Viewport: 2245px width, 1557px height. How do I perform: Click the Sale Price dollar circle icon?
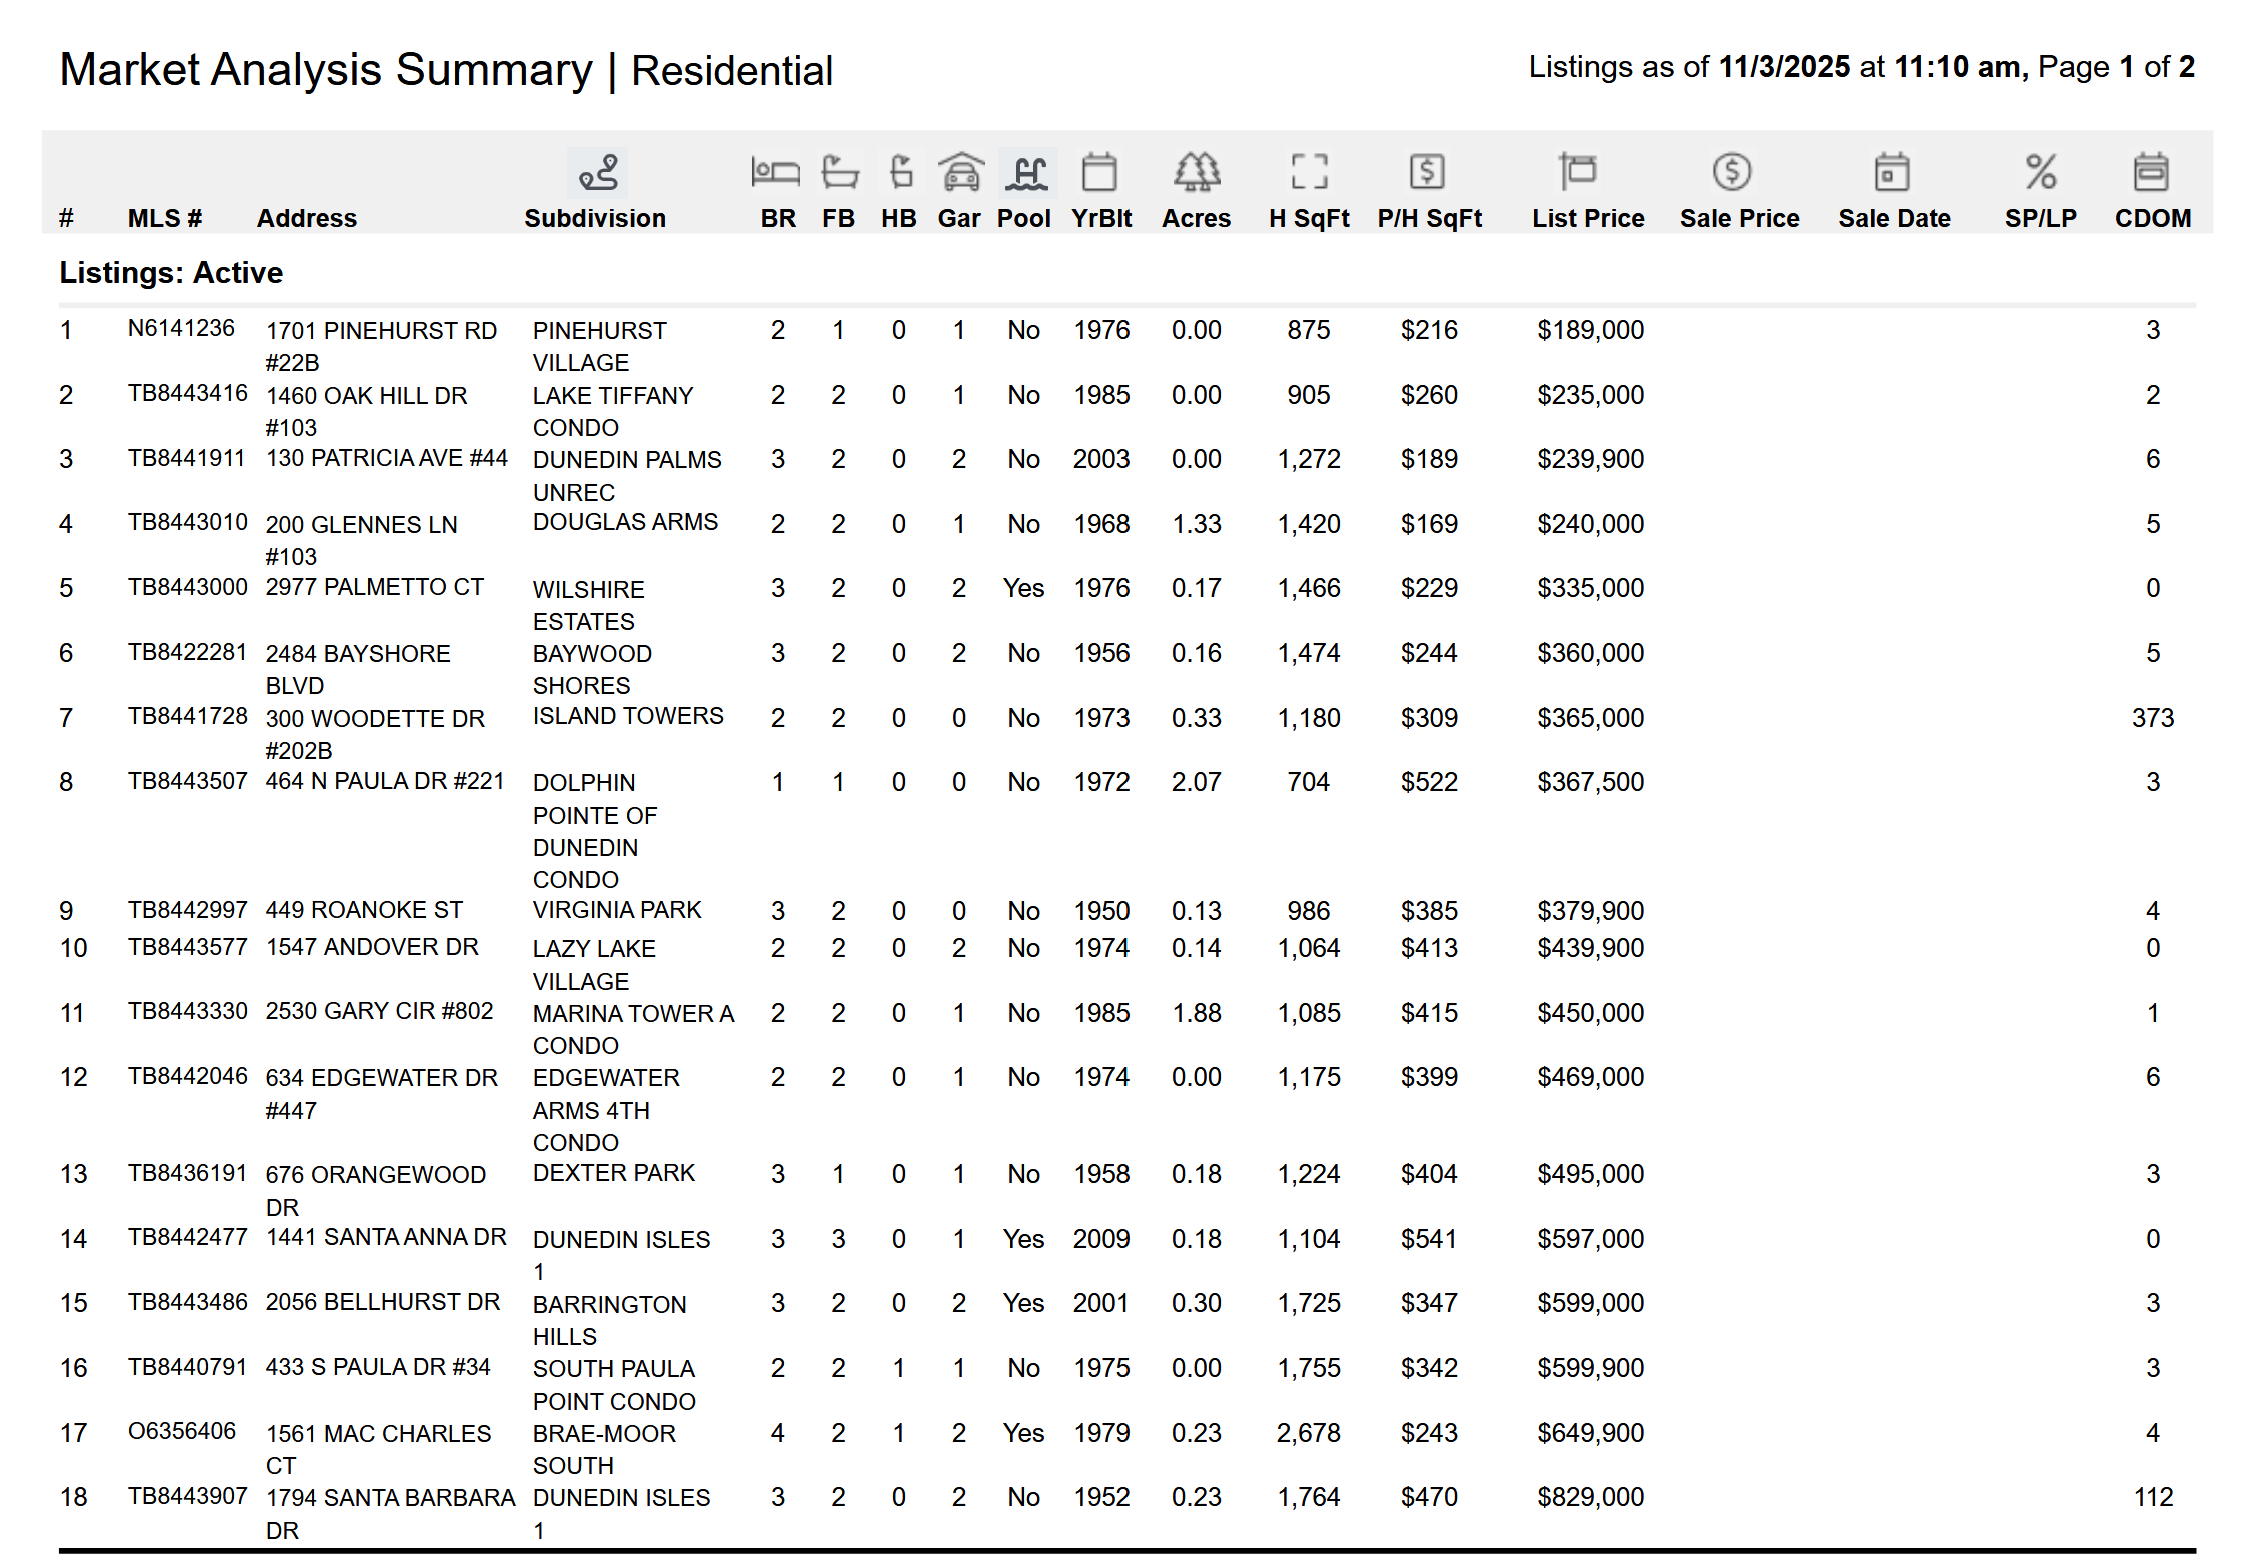coord(1731,172)
